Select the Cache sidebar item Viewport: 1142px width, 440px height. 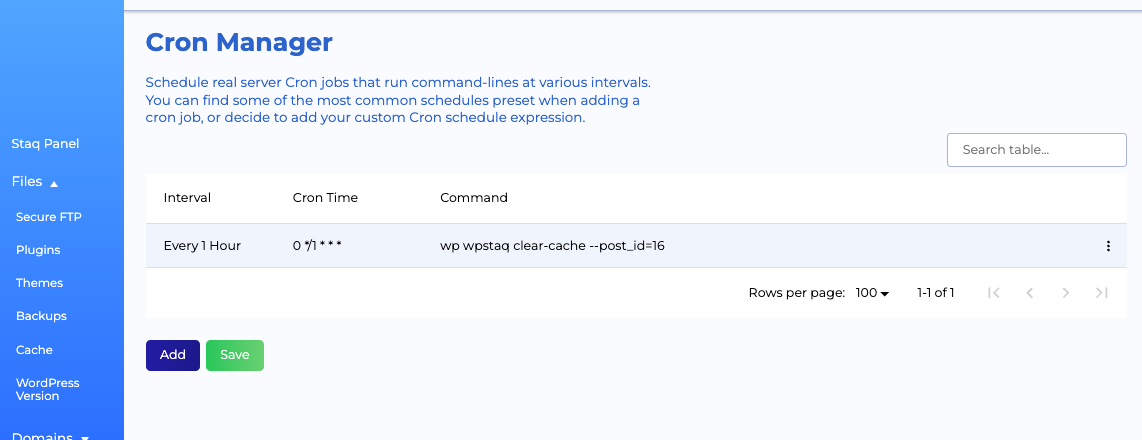pos(34,350)
